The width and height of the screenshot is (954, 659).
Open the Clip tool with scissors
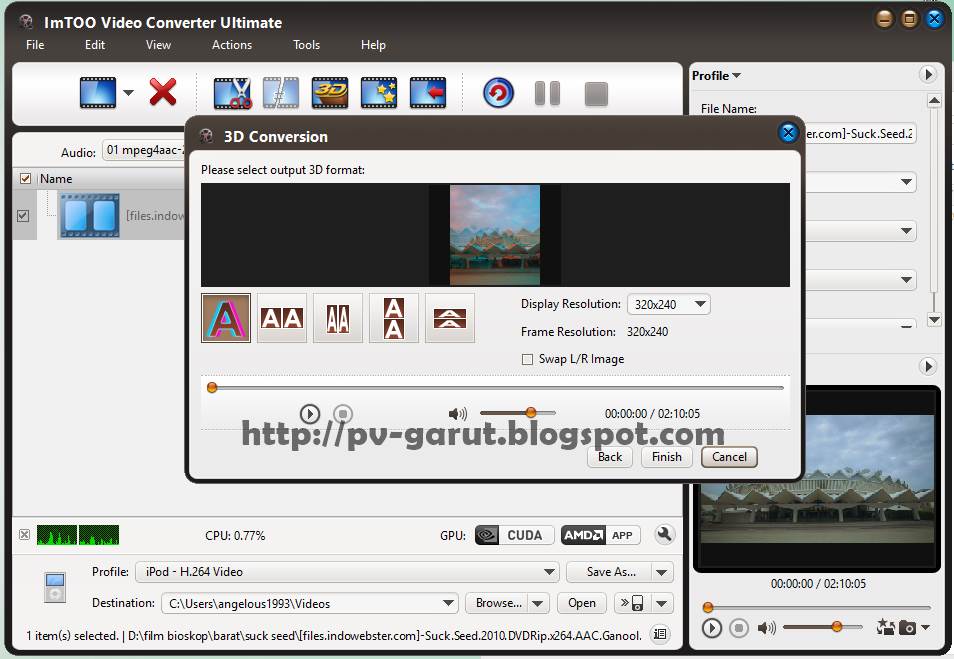tap(232, 93)
